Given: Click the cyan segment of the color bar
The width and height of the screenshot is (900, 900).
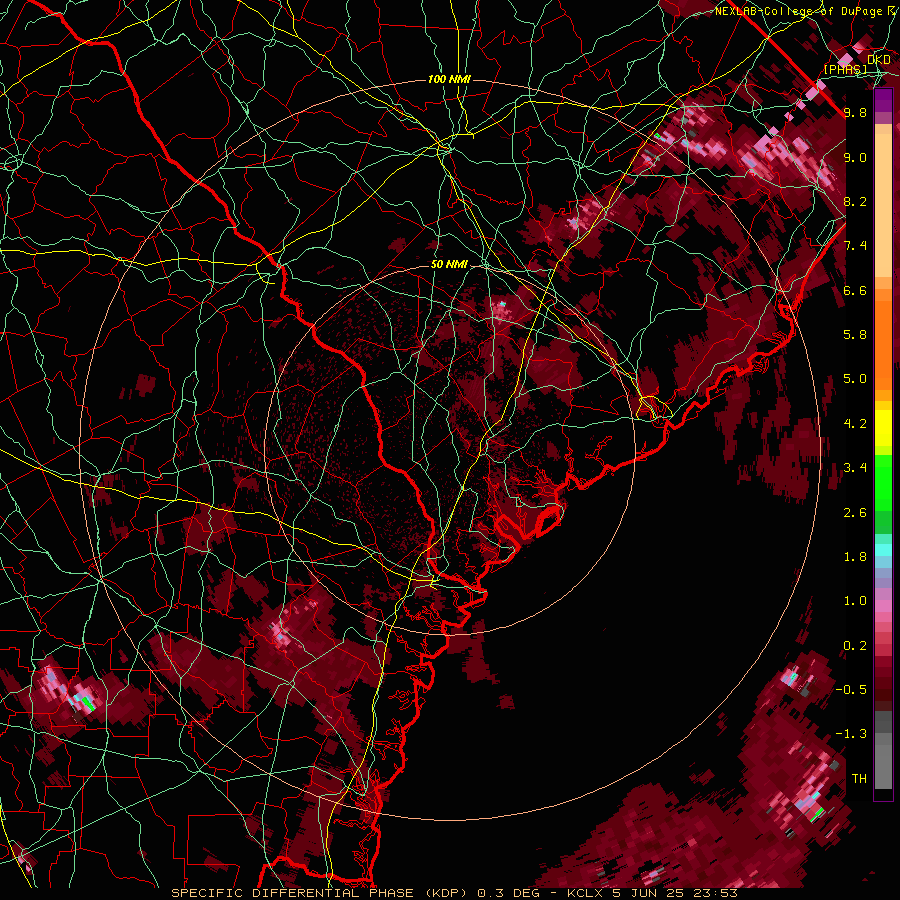Looking at the screenshot, I should [883, 549].
